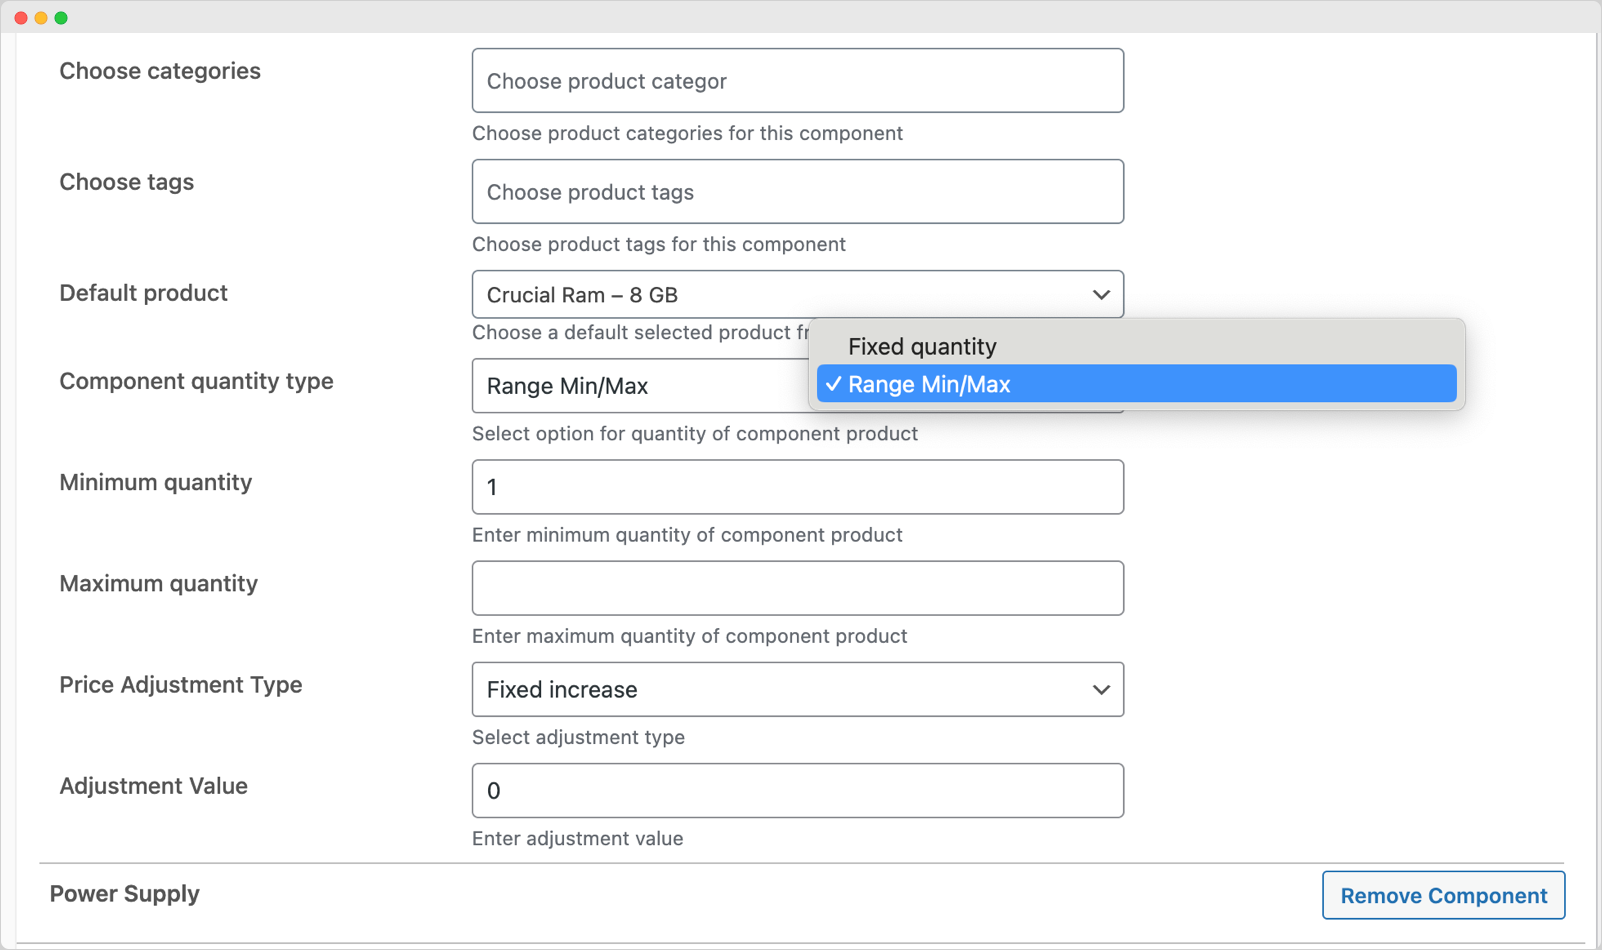
Task: Click the Remove Component button
Action: (1443, 895)
